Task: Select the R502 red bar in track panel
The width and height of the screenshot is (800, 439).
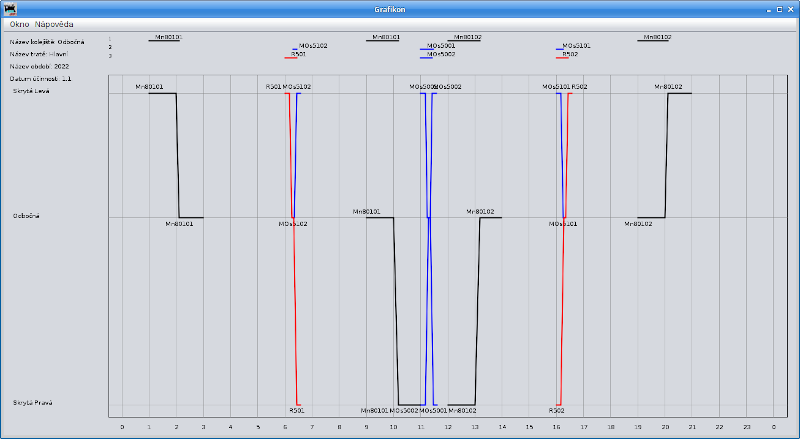Action: click(x=562, y=58)
